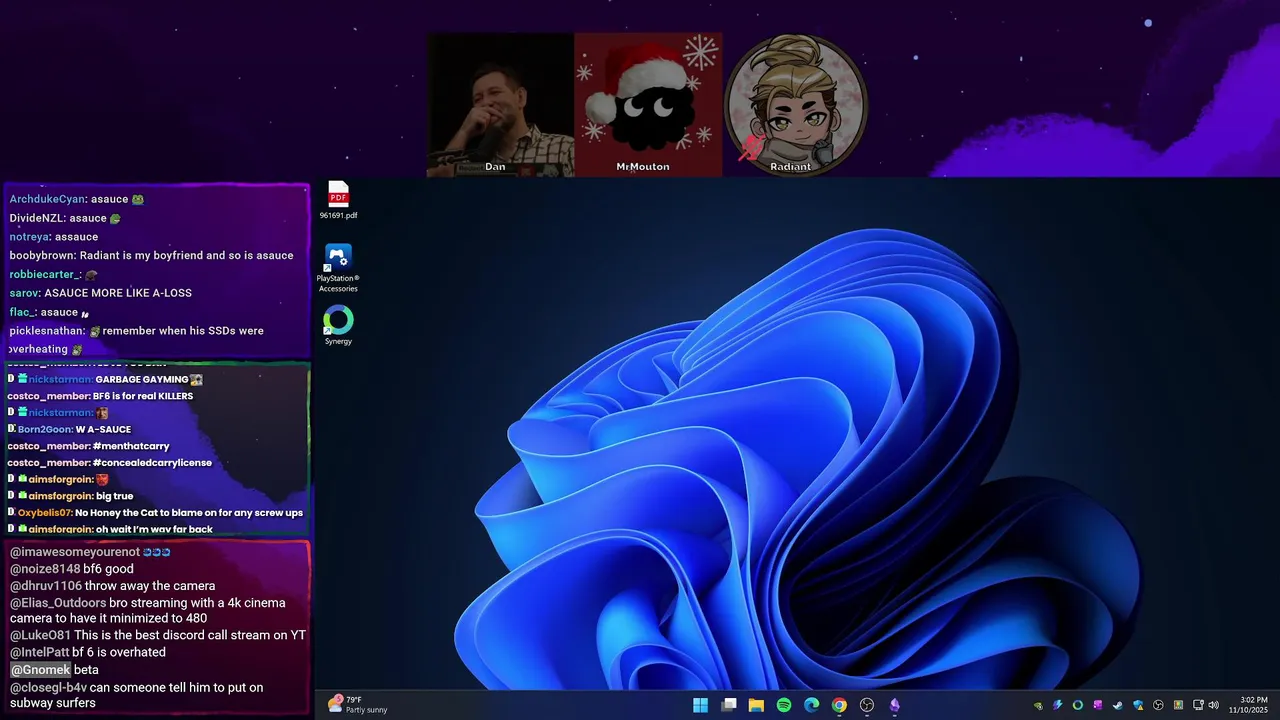Open the purple crystal app on taskbar
Image resolution: width=1280 pixels, height=720 pixels.
tap(895, 705)
